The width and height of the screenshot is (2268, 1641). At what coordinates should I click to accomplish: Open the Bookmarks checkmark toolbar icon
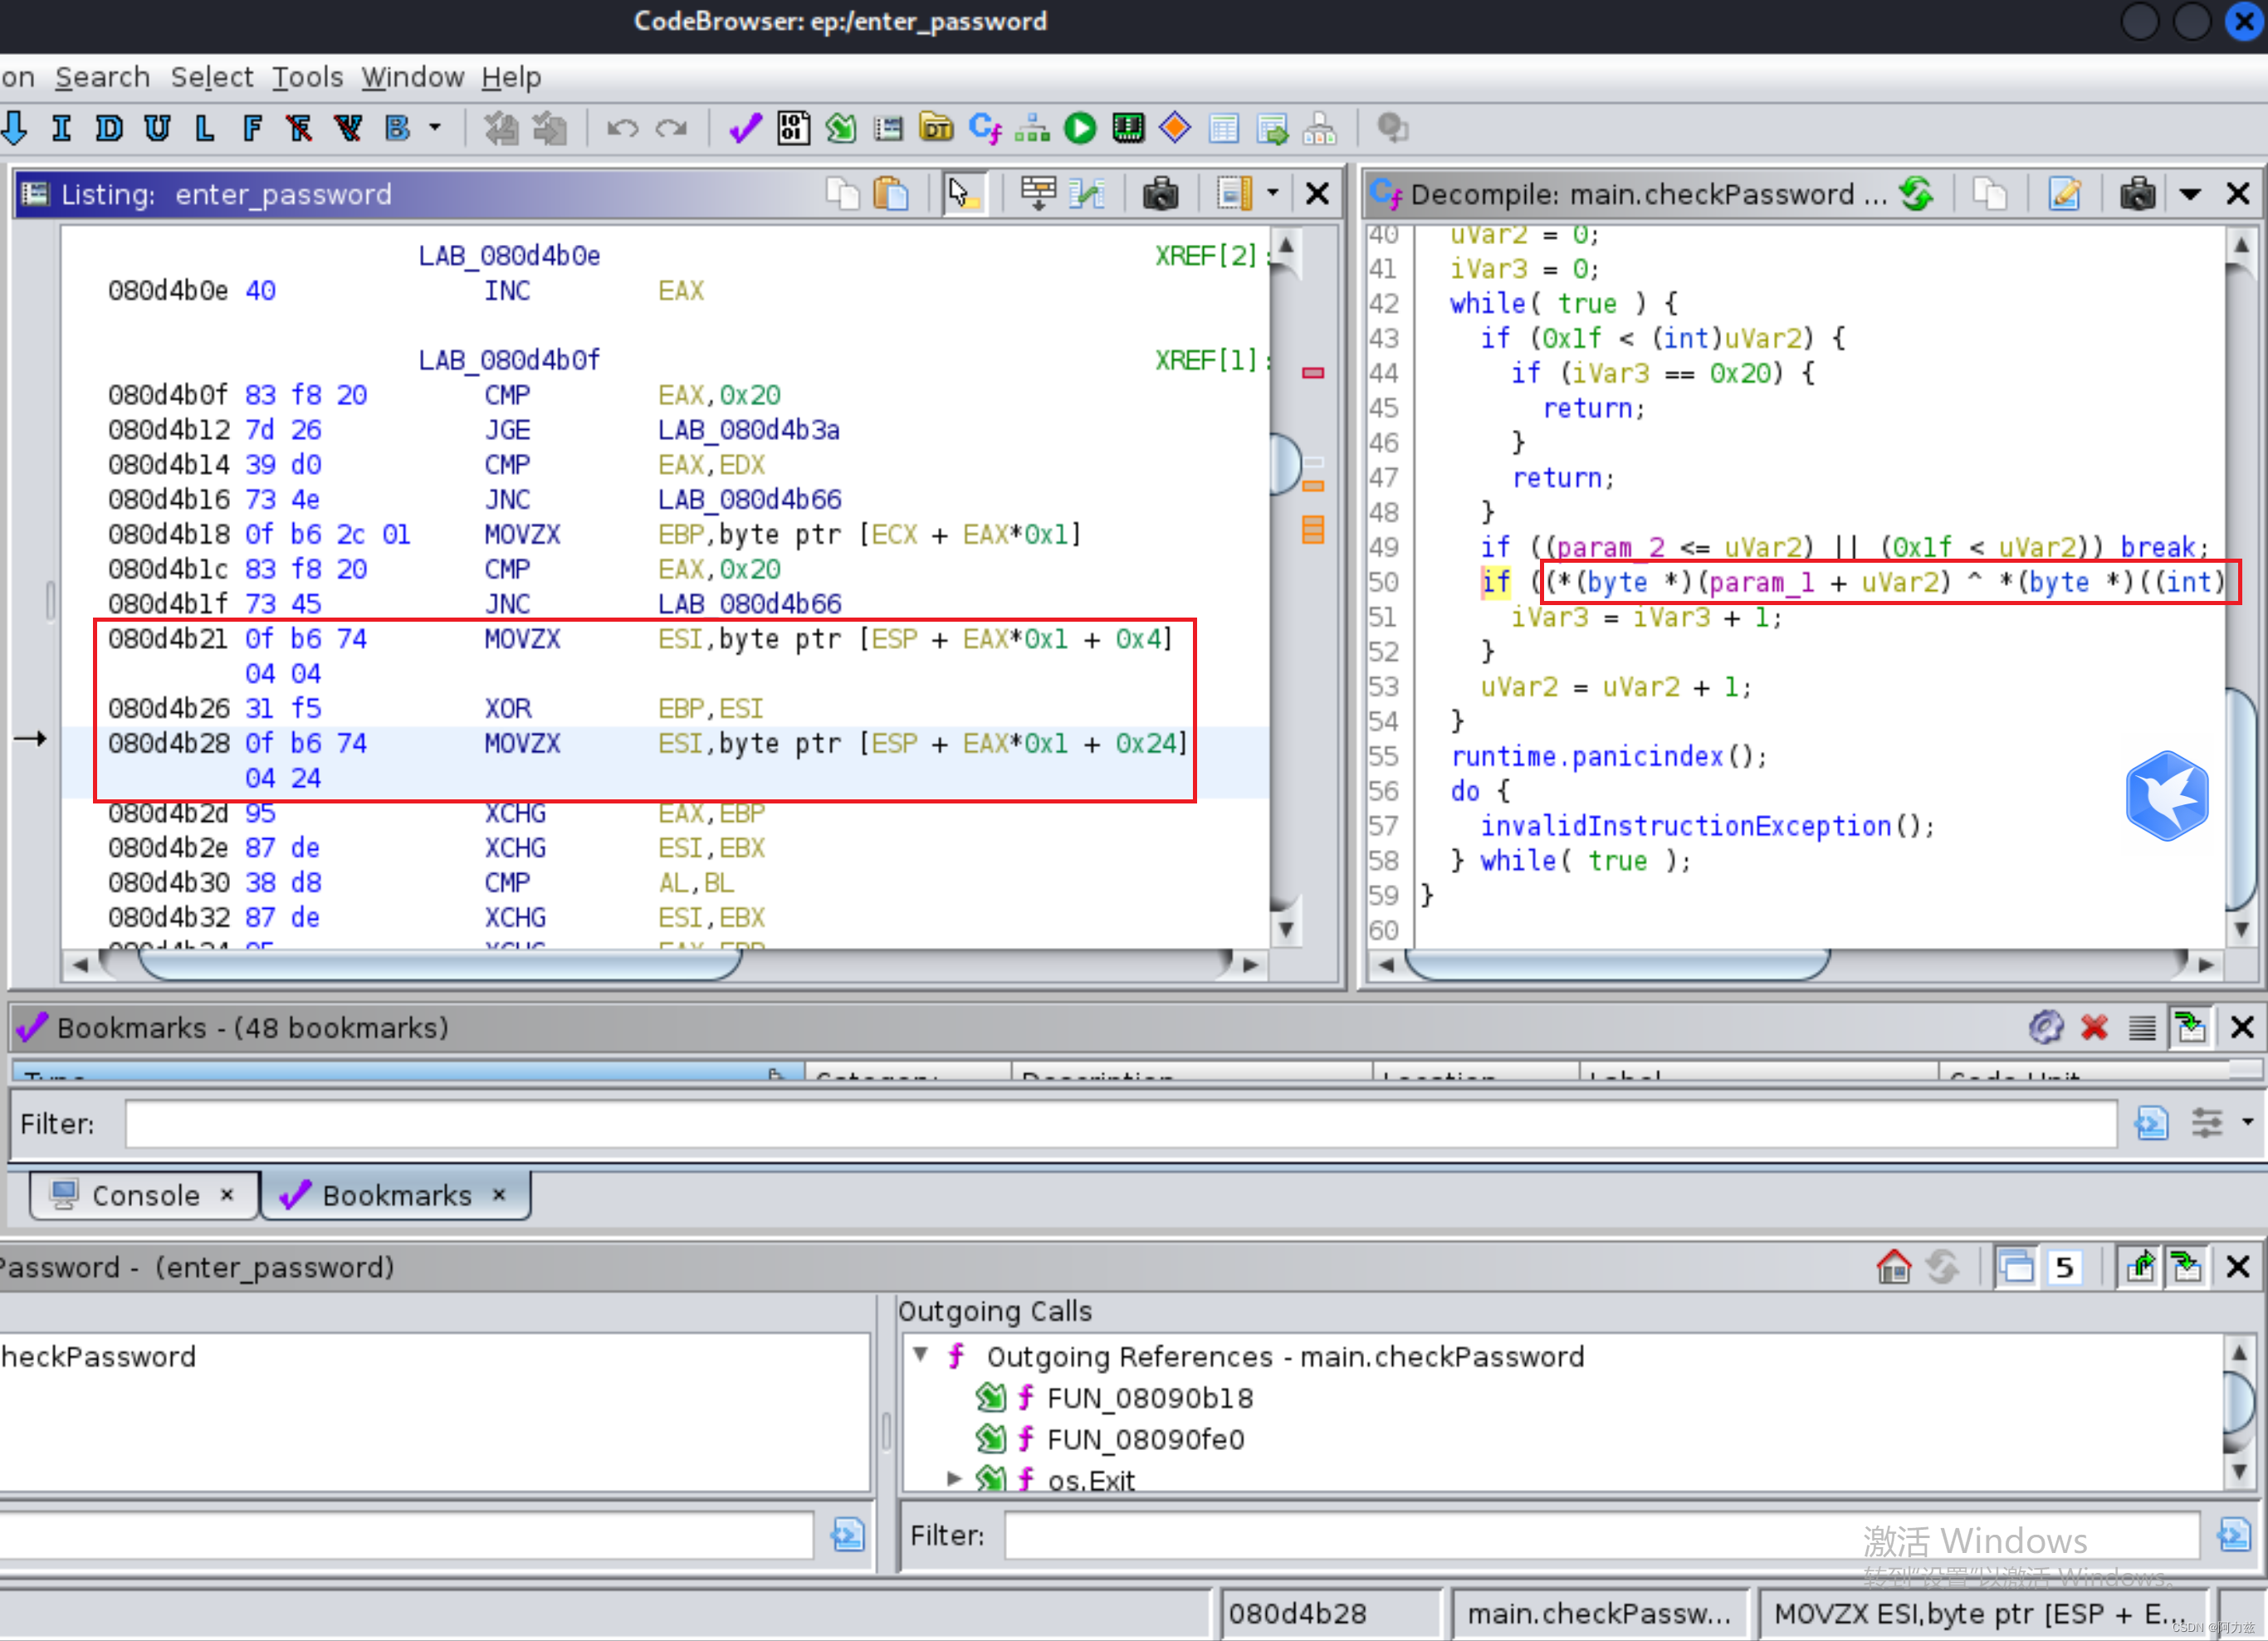pos(745,128)
